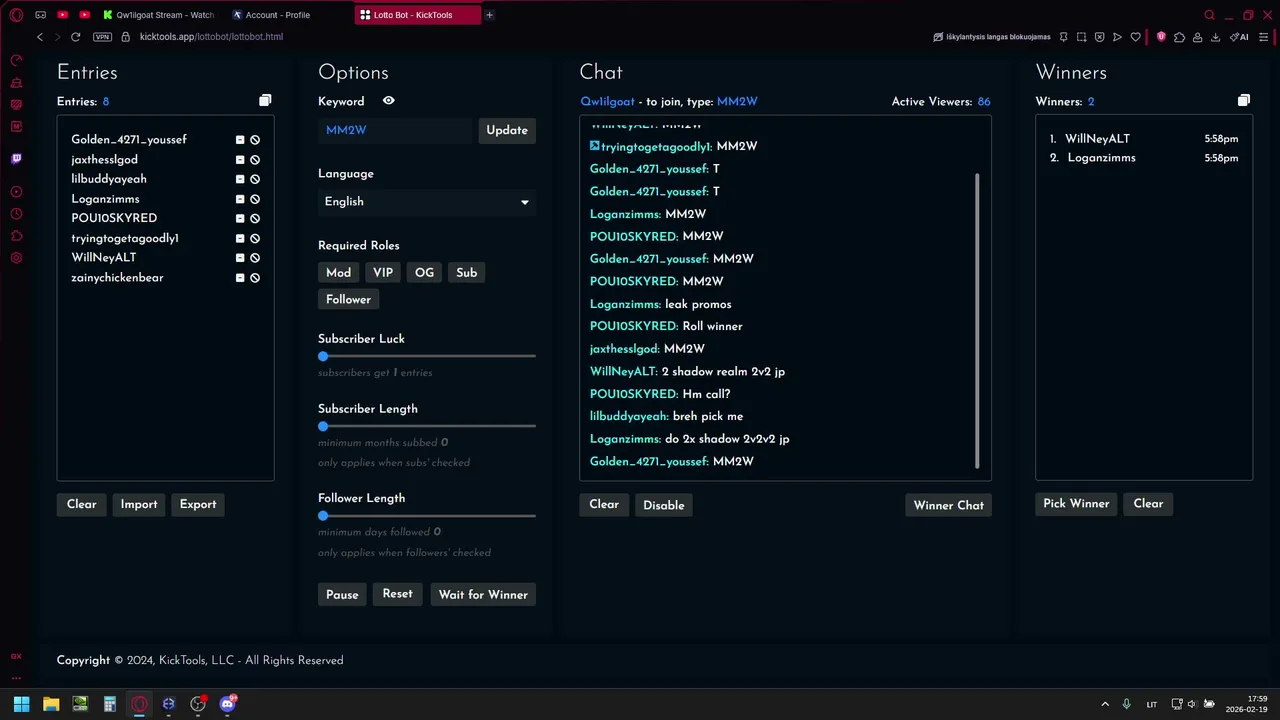
Task: Click the heart bookmark icon
Action: coord(1135,37)
